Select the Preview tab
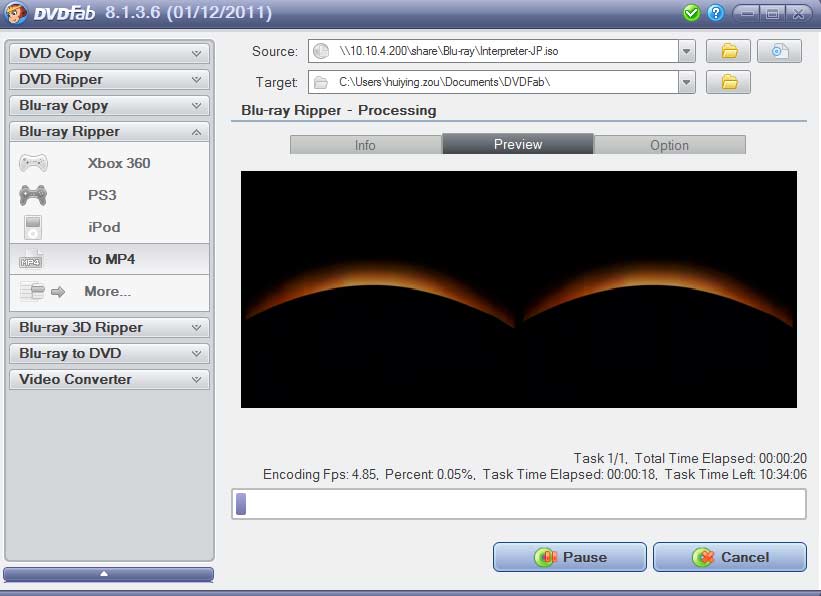 coord(518,144)
